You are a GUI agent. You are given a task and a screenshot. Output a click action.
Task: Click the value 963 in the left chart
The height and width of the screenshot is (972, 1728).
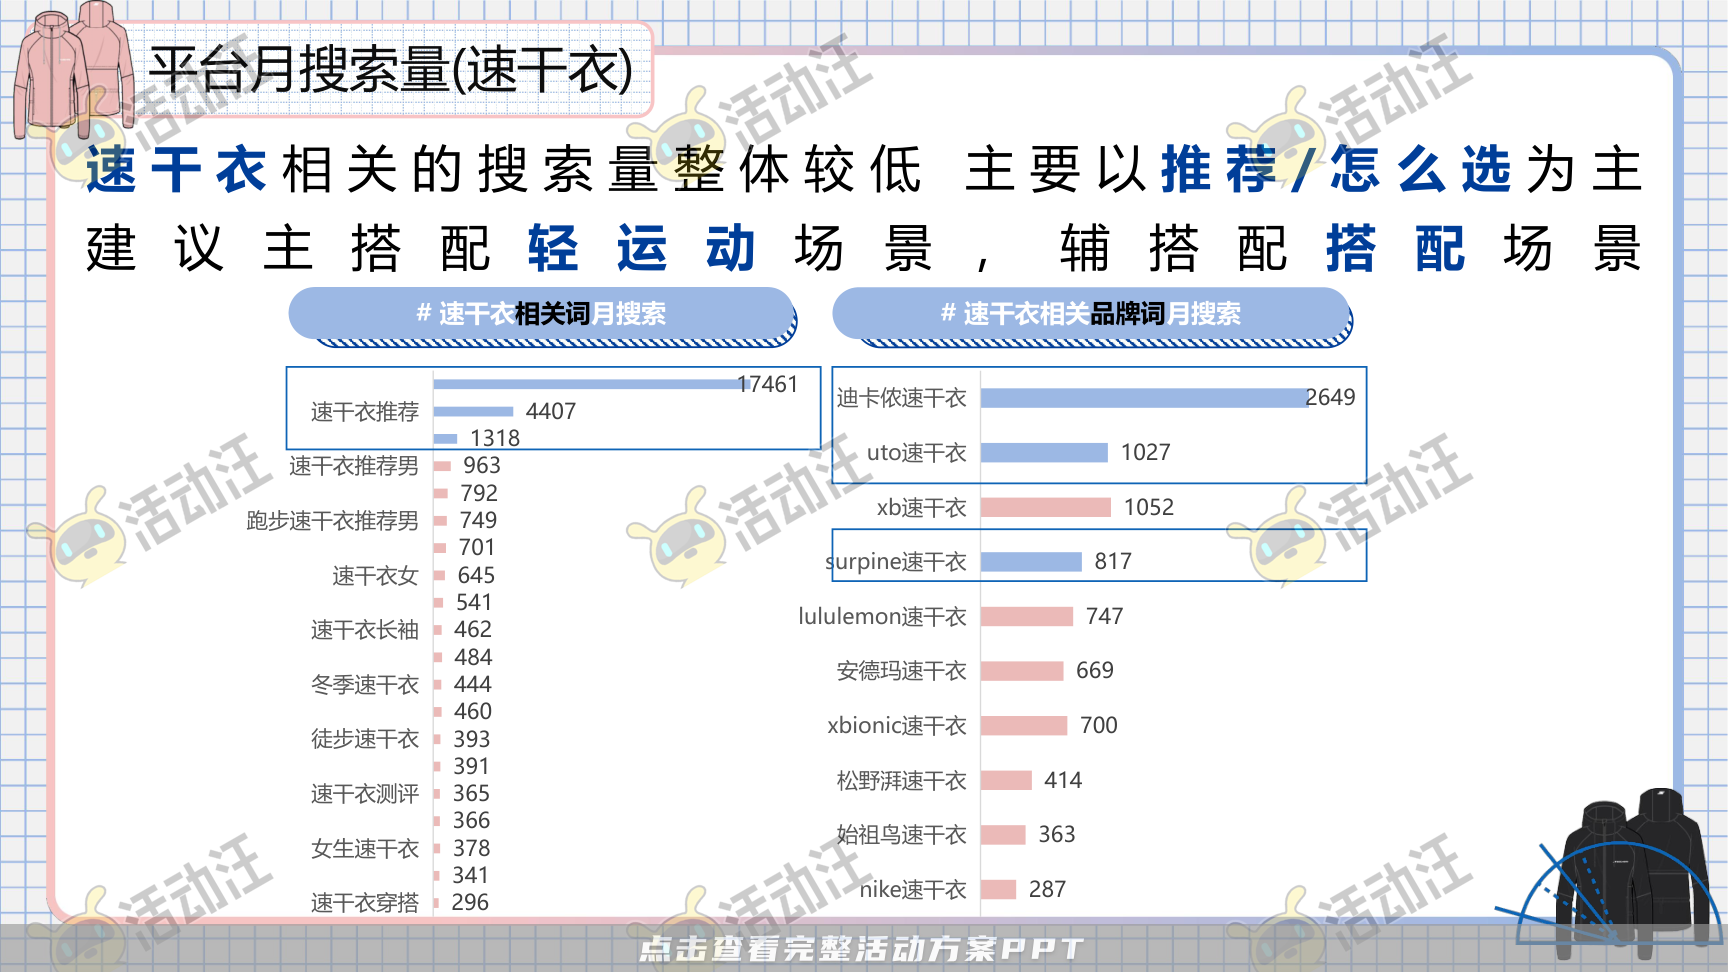click(x=482, y=466)
